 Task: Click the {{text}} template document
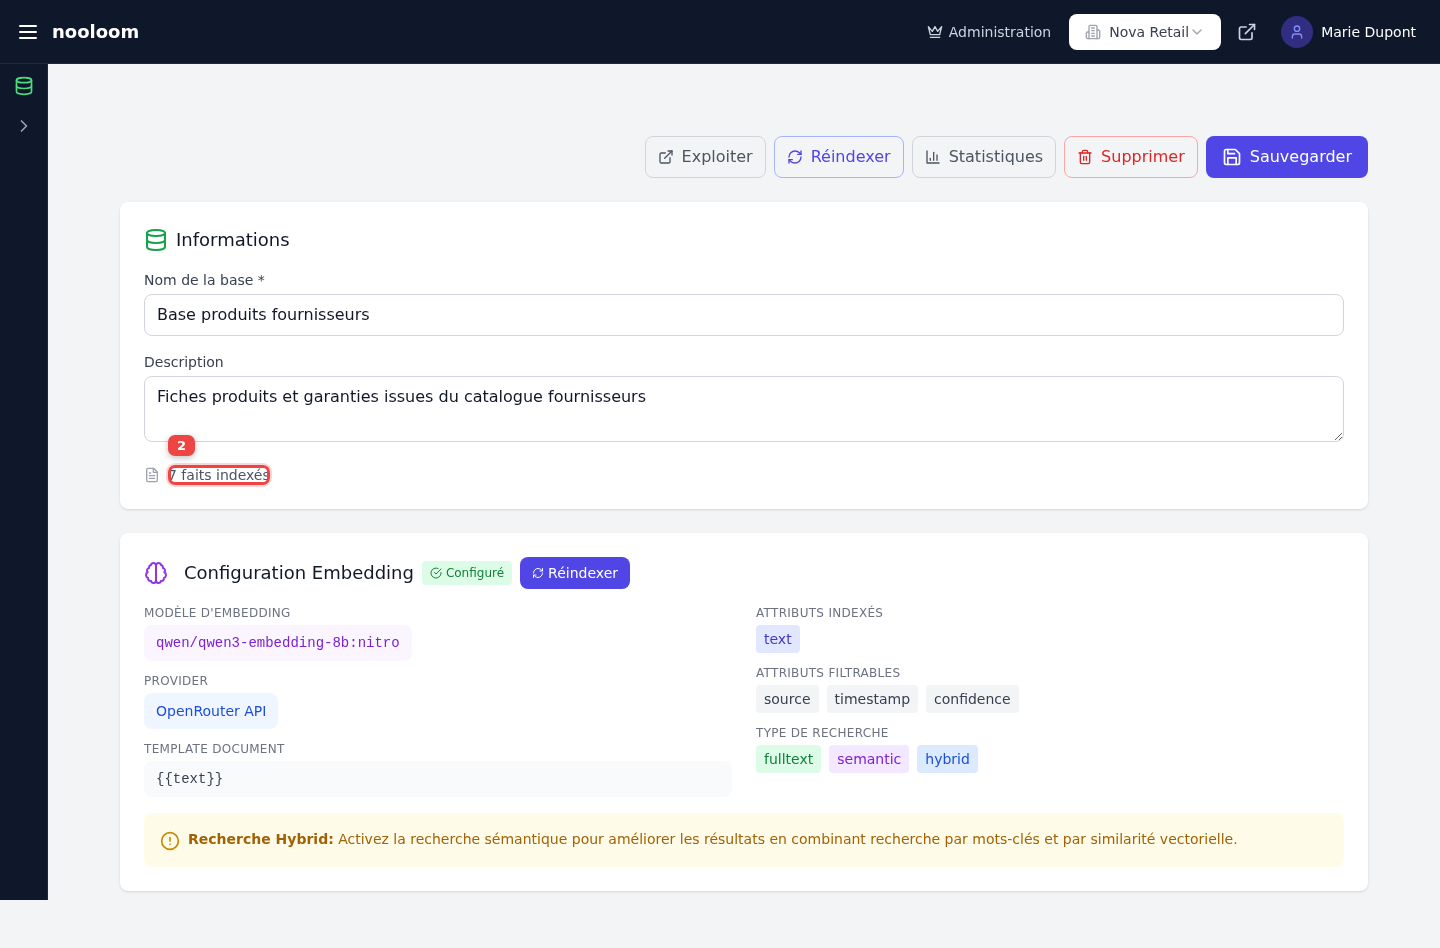(437, 779)
